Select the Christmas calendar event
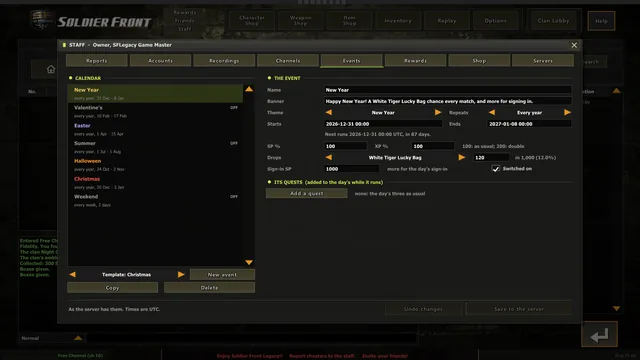Image resolution: width=640 pixels, height=360 pixels. (x=155, y=182)
